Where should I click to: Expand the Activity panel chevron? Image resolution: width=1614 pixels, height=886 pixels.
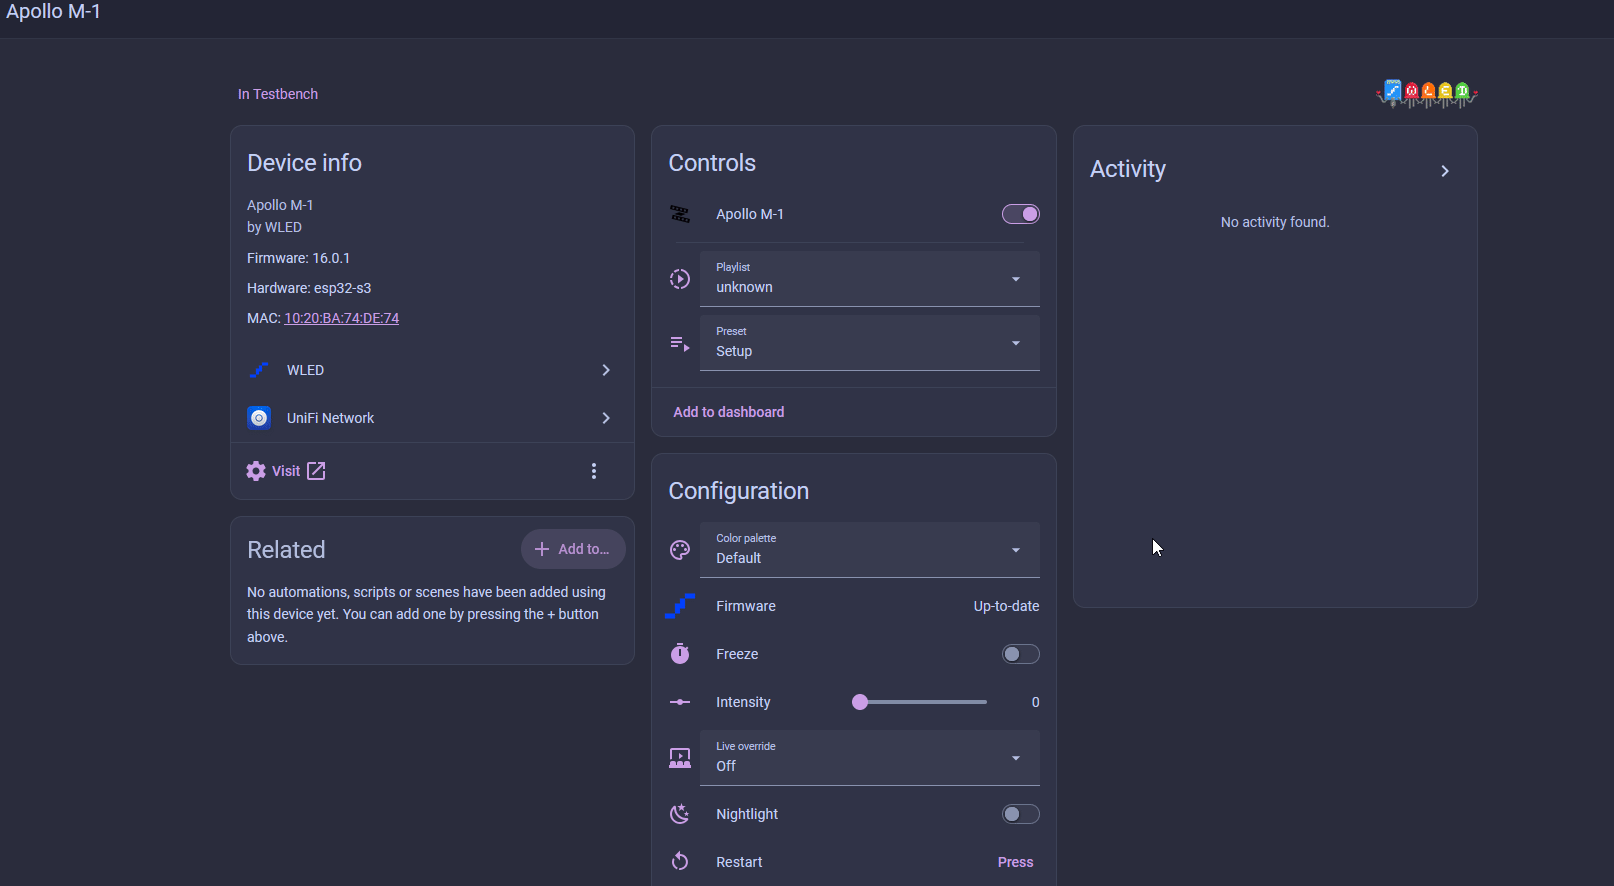(1445, 171)
